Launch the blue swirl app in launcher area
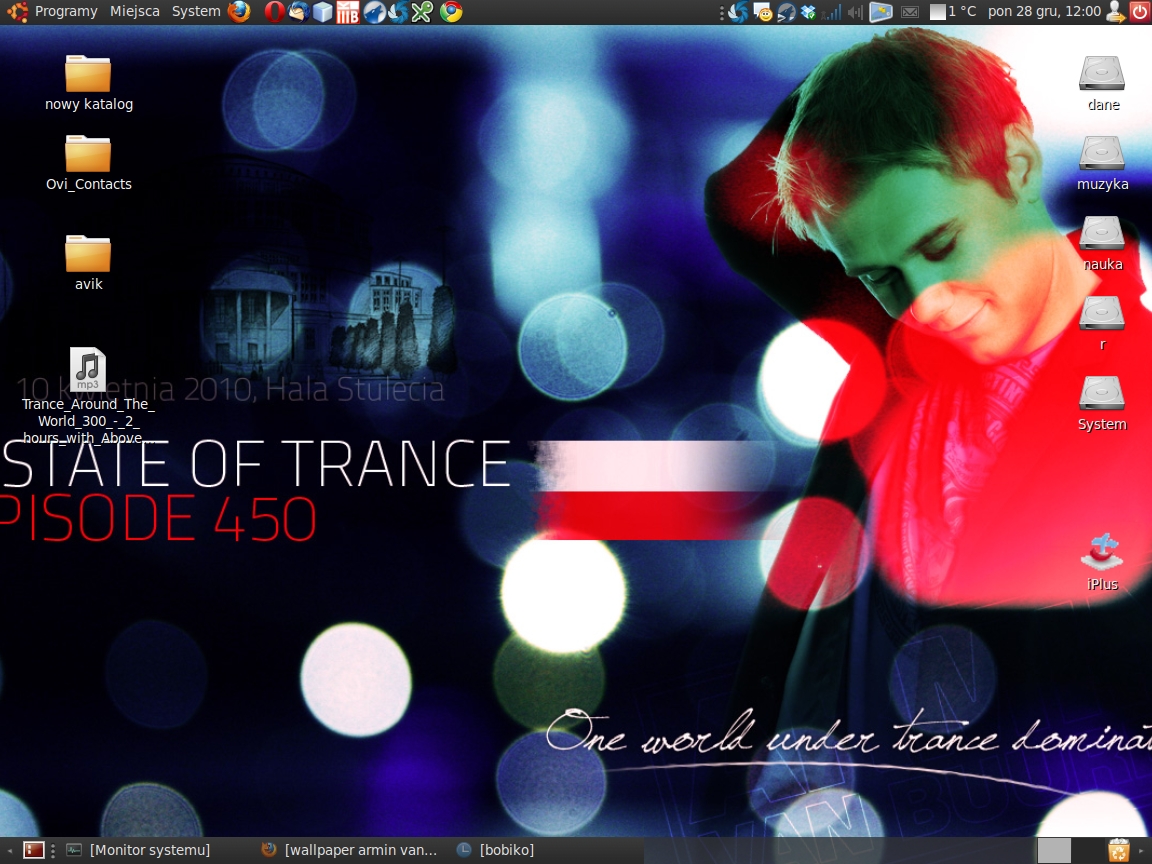The width and height of the screenshot is (1152, 864). 397,12
